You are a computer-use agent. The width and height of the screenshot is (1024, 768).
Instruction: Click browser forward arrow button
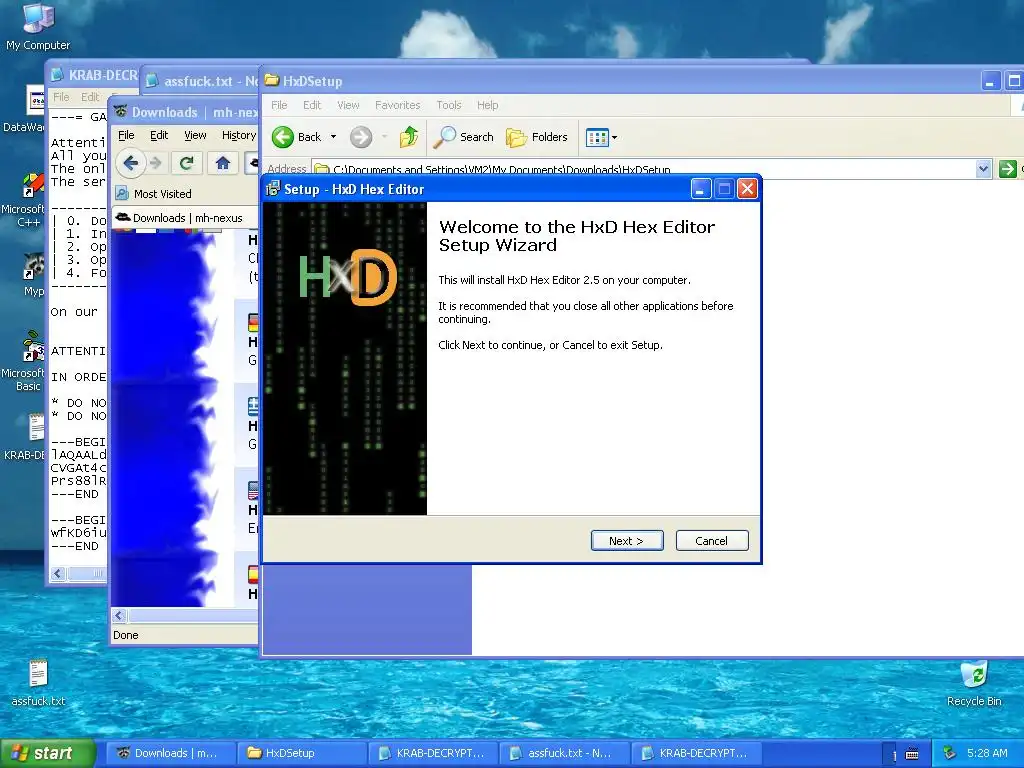pyautogui.click(x=155, y=163)
